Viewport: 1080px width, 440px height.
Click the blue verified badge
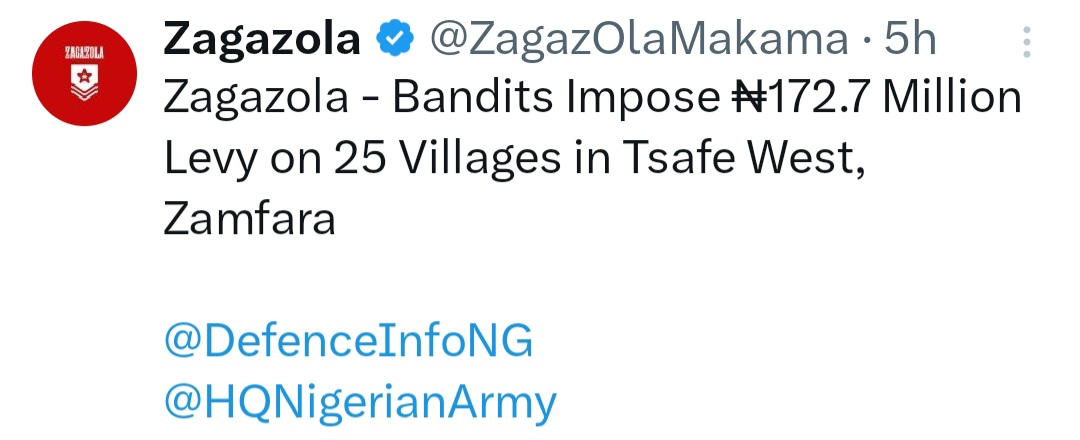pos(393,42)
